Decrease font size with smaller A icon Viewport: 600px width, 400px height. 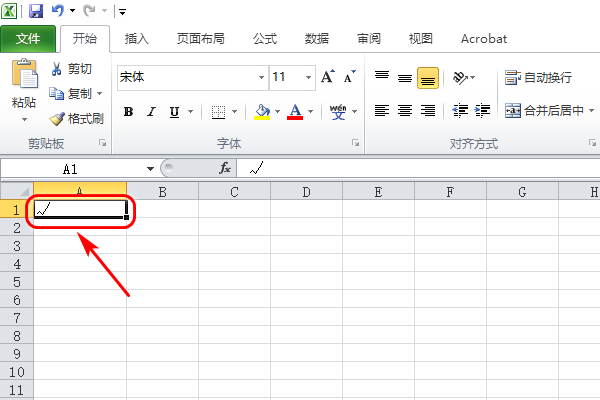349,77
